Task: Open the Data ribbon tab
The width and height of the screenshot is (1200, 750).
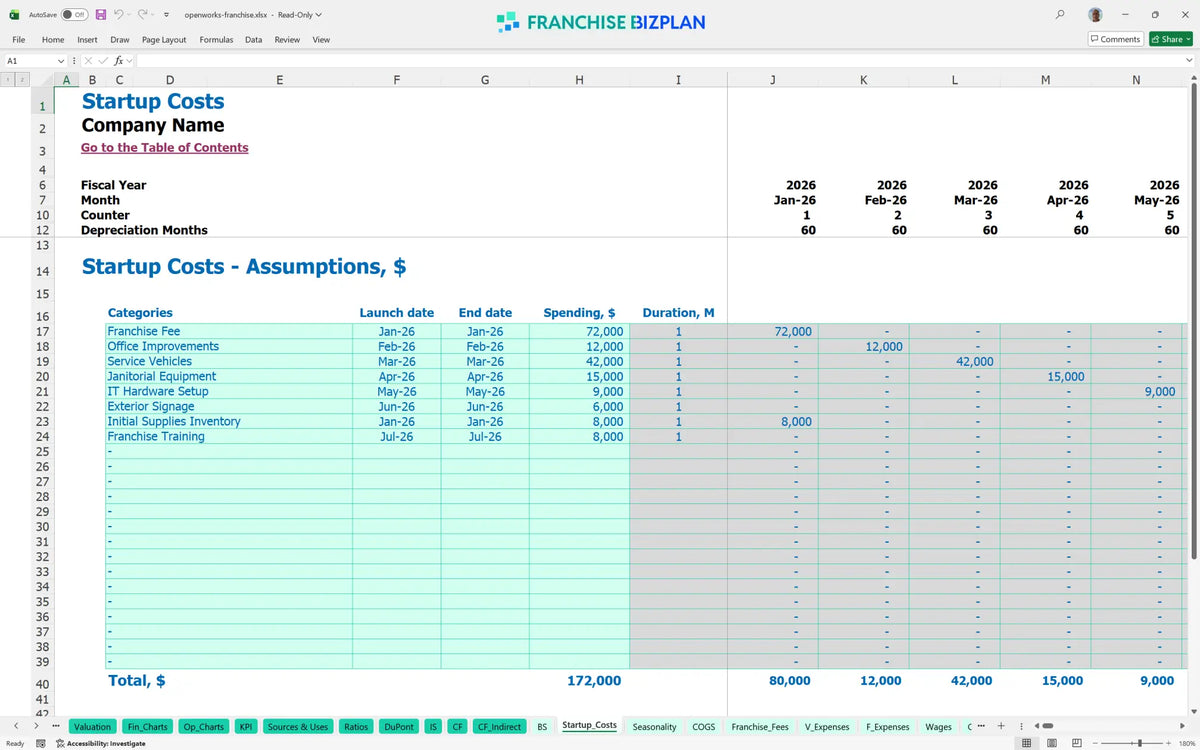Action: click(x=254, y=40)
